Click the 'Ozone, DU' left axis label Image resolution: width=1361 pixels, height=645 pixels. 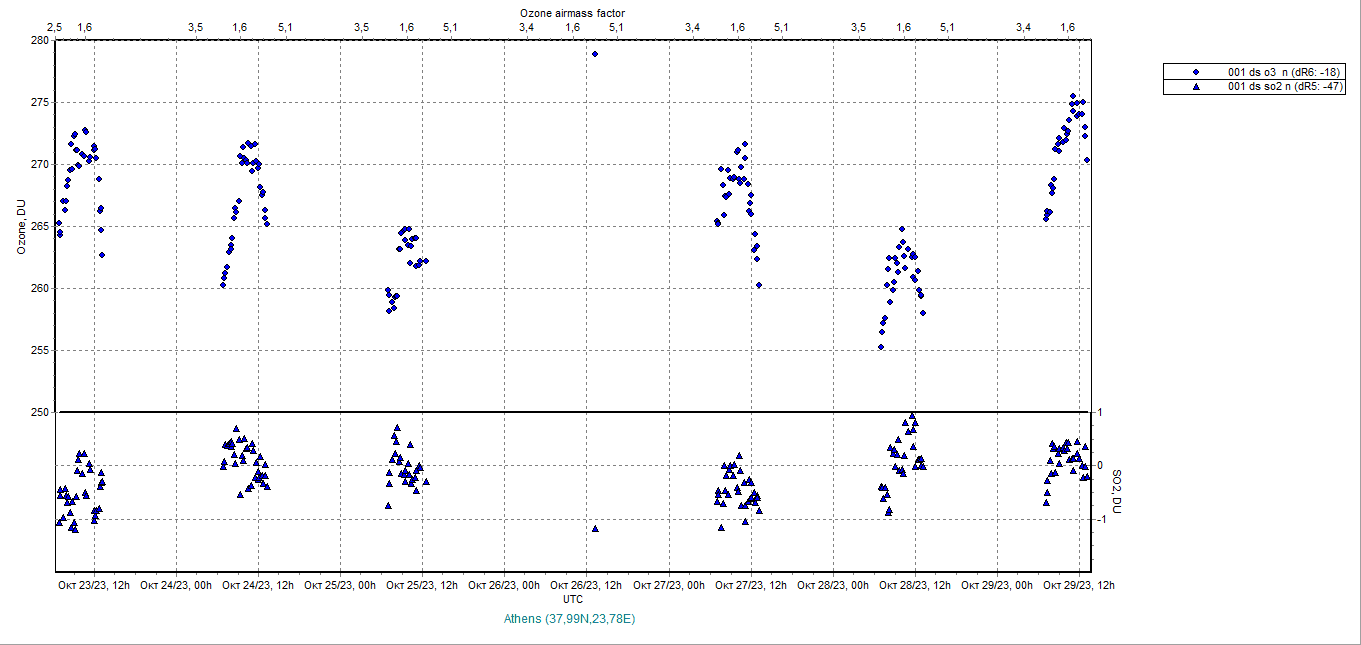20,226
